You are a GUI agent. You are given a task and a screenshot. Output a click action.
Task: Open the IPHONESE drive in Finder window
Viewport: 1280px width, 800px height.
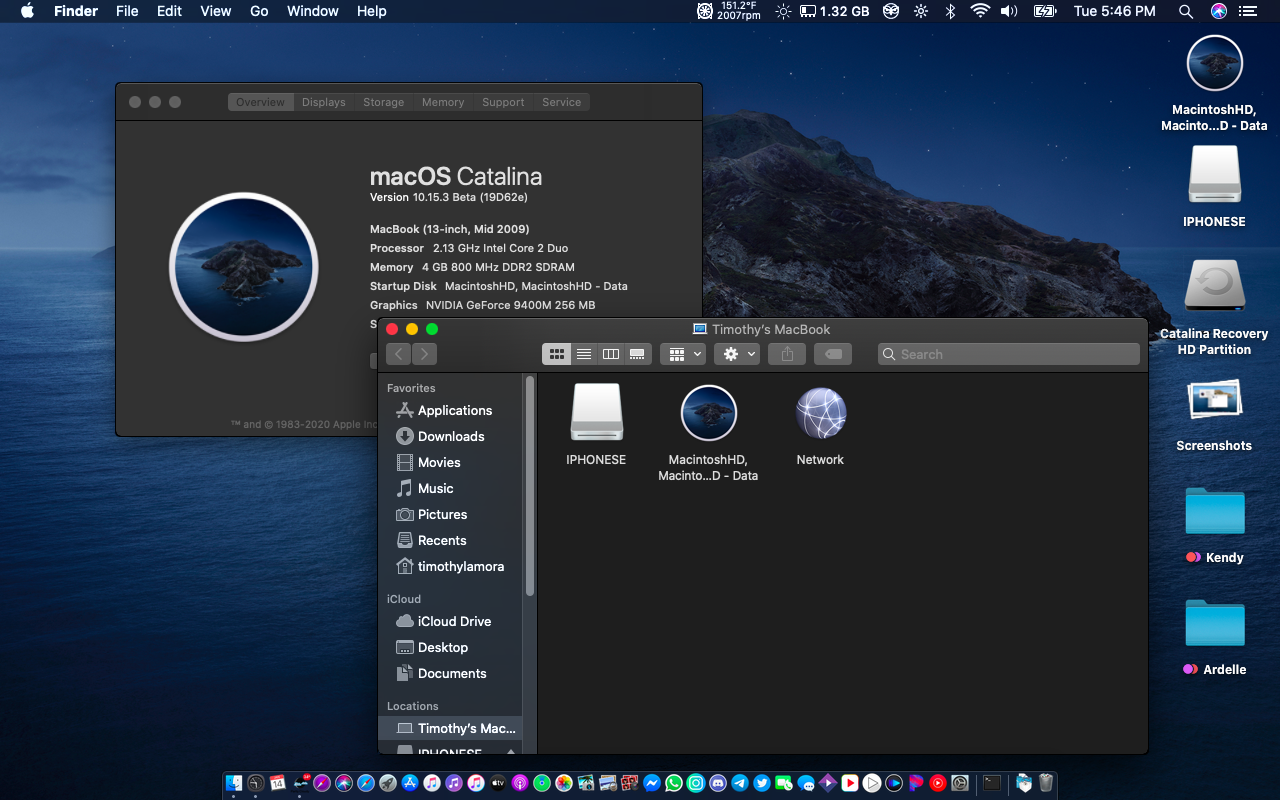tap(596, 414)
